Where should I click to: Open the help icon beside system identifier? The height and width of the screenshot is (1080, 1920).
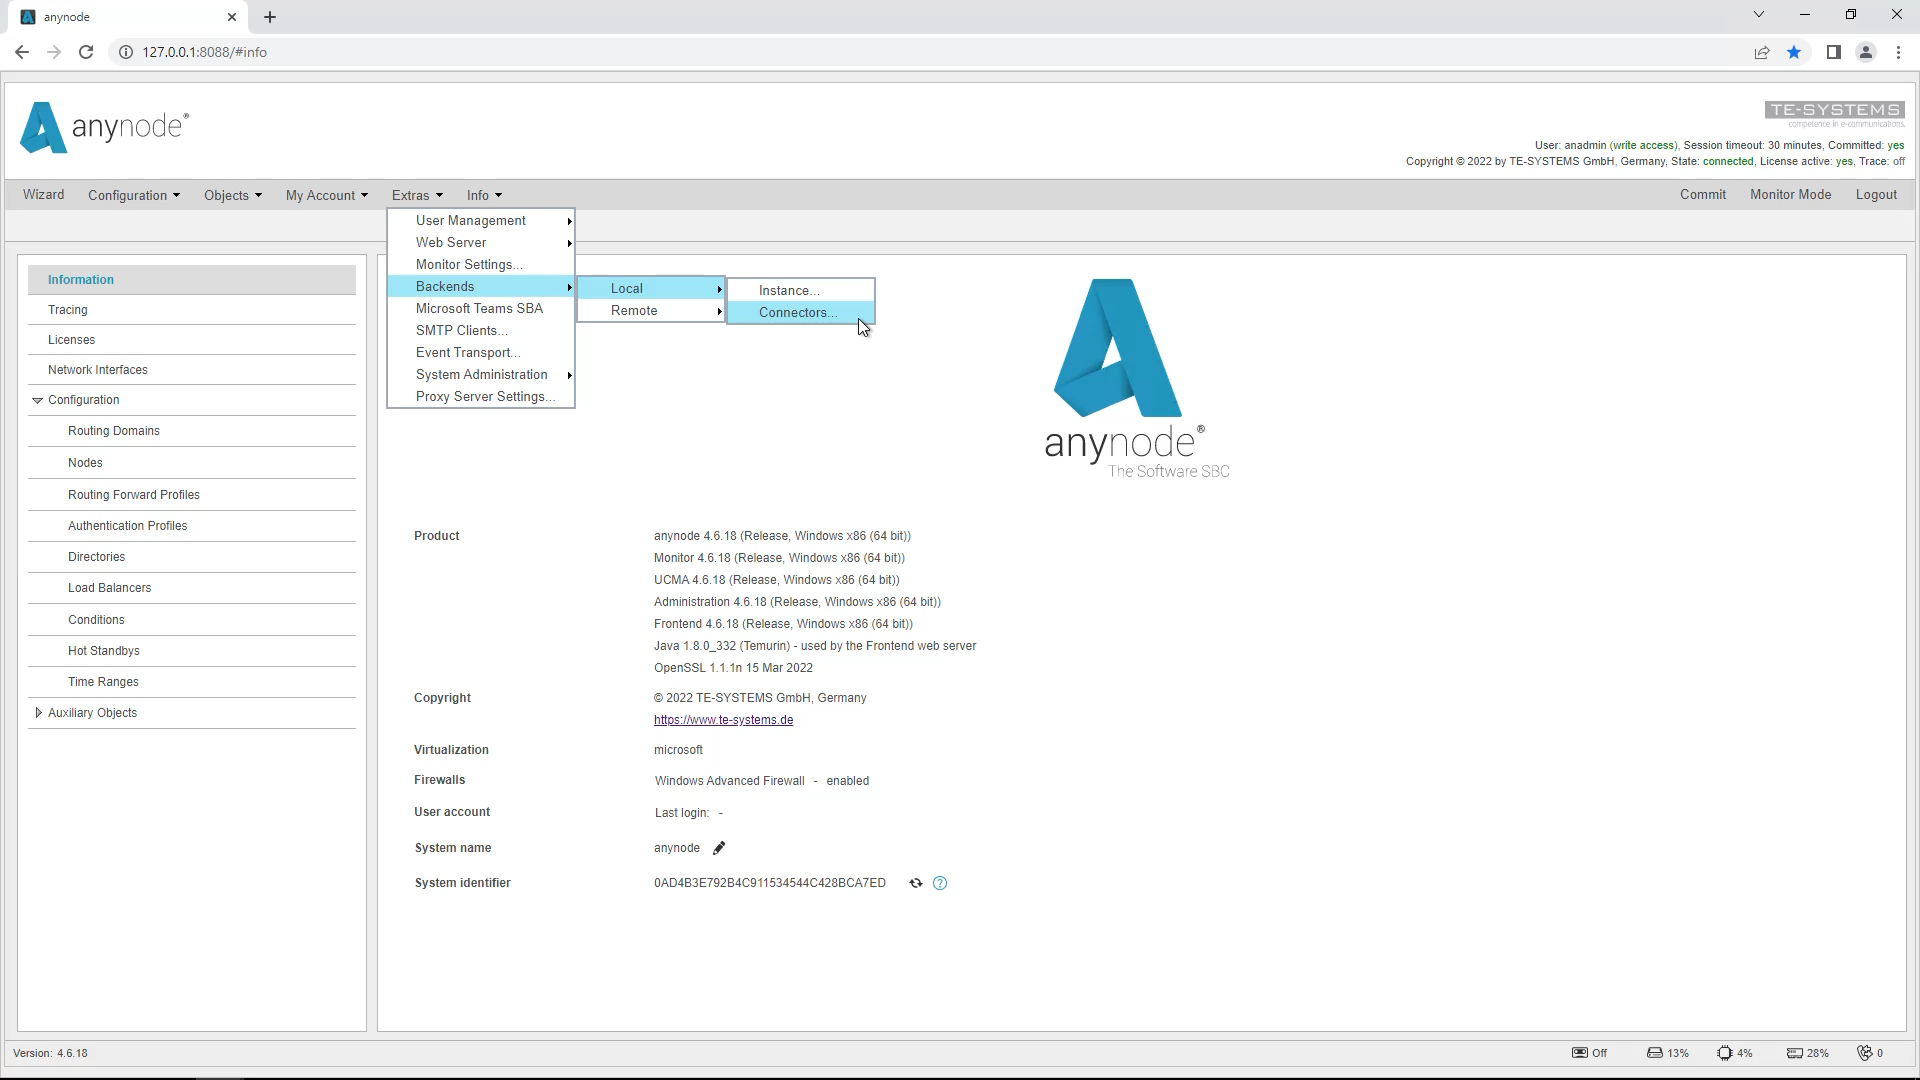pyautogui.click(x=940, y=883)
